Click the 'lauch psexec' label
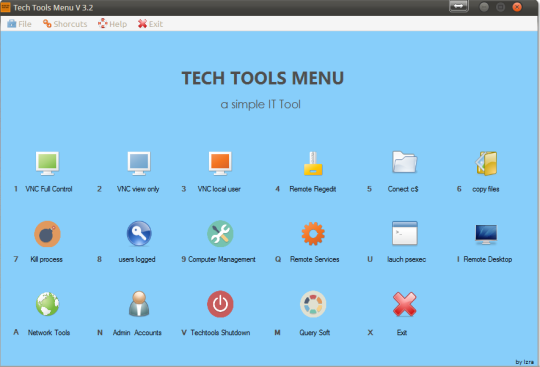 click(x=406, y=259)
